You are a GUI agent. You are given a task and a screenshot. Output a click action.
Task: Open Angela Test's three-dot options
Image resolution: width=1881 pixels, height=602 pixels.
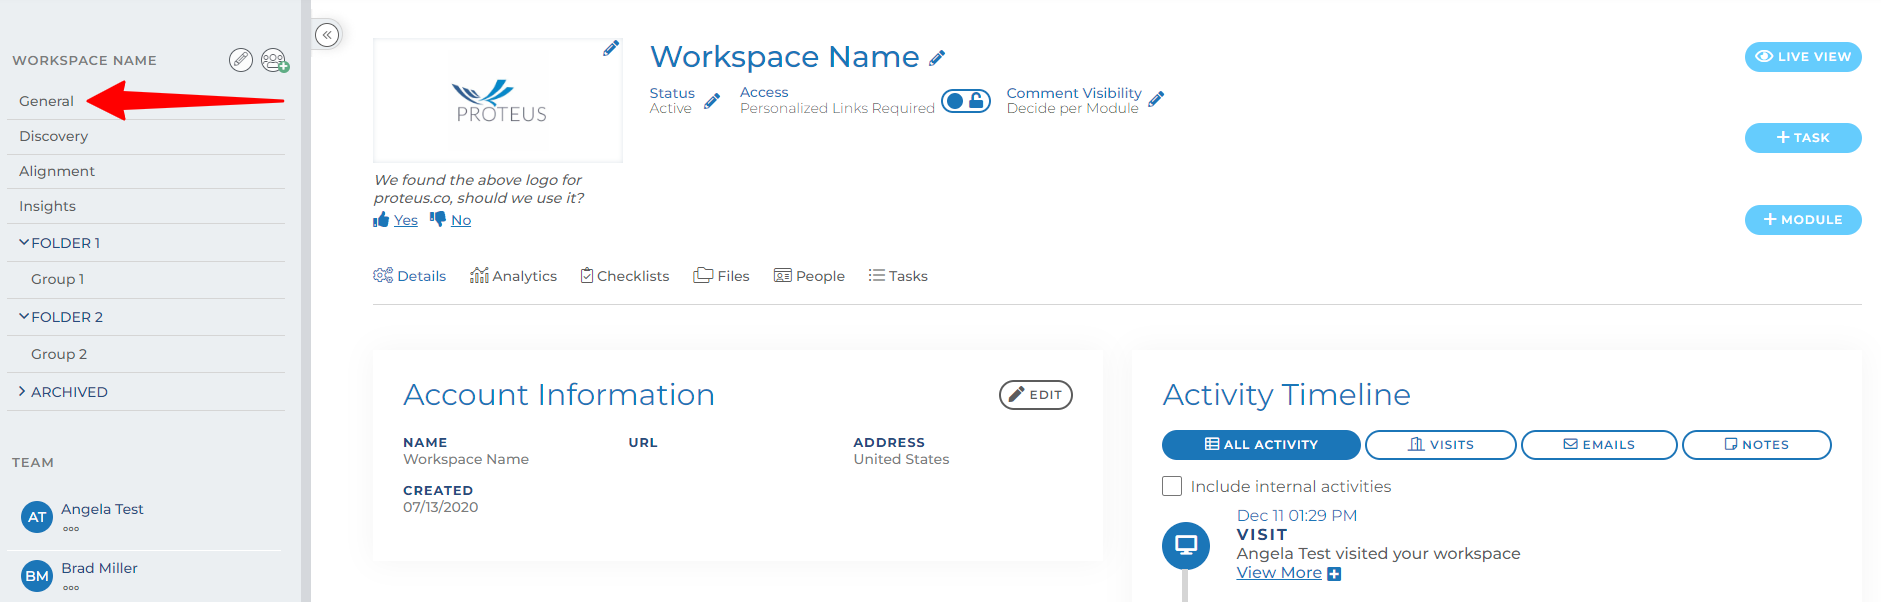pos(71,529)
